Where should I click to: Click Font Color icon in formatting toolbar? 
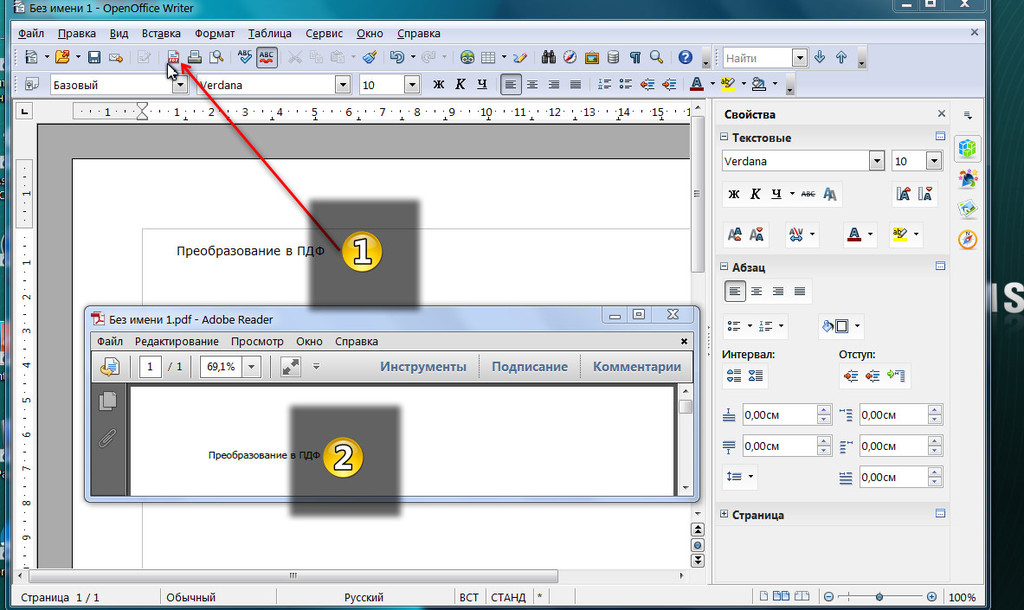coord(697,84)
